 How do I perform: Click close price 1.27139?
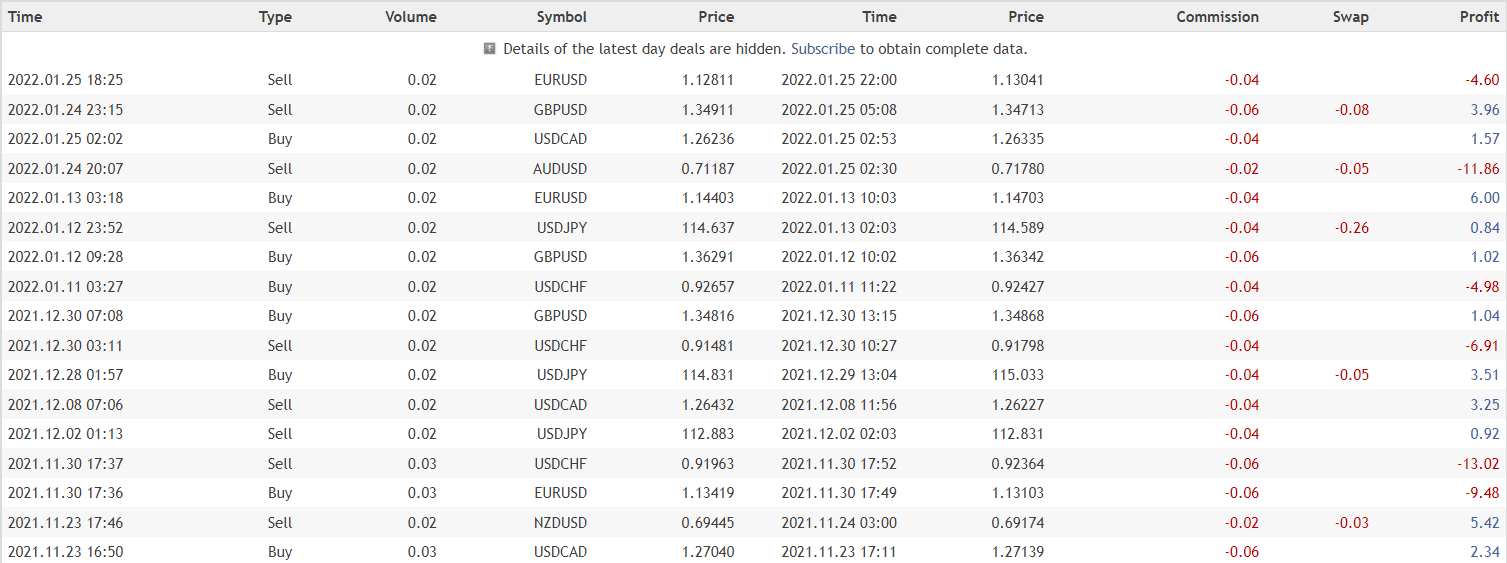coord(1018,552)
